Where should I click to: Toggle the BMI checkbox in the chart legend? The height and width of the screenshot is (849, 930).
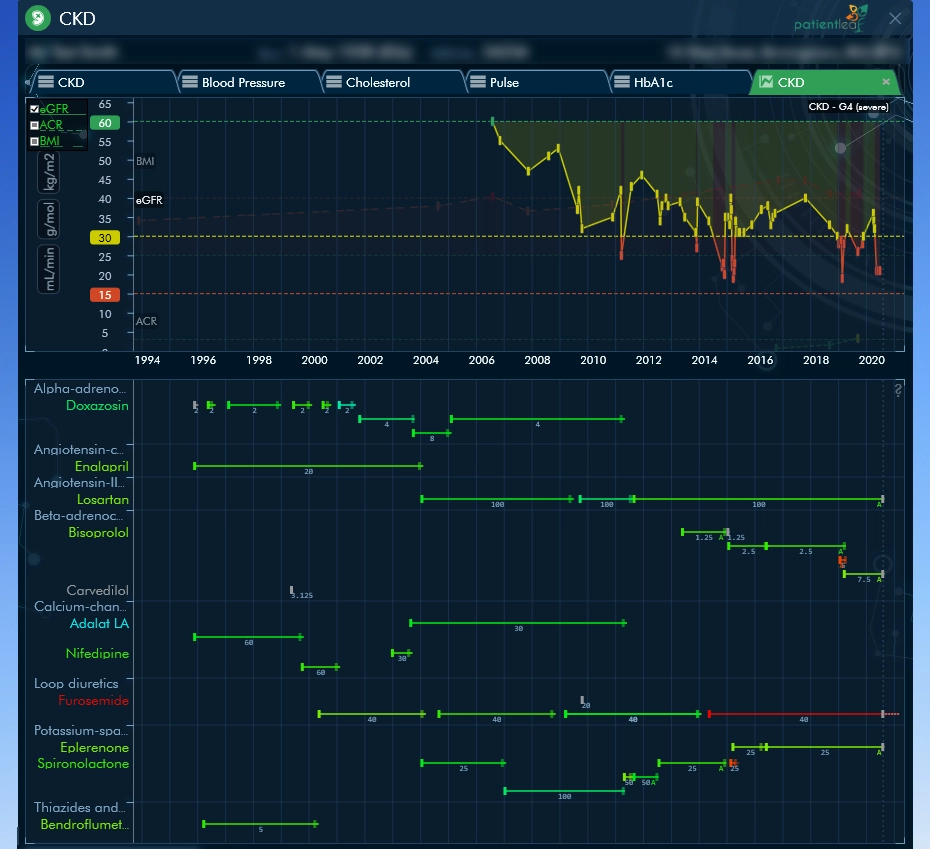coord(35,141)
